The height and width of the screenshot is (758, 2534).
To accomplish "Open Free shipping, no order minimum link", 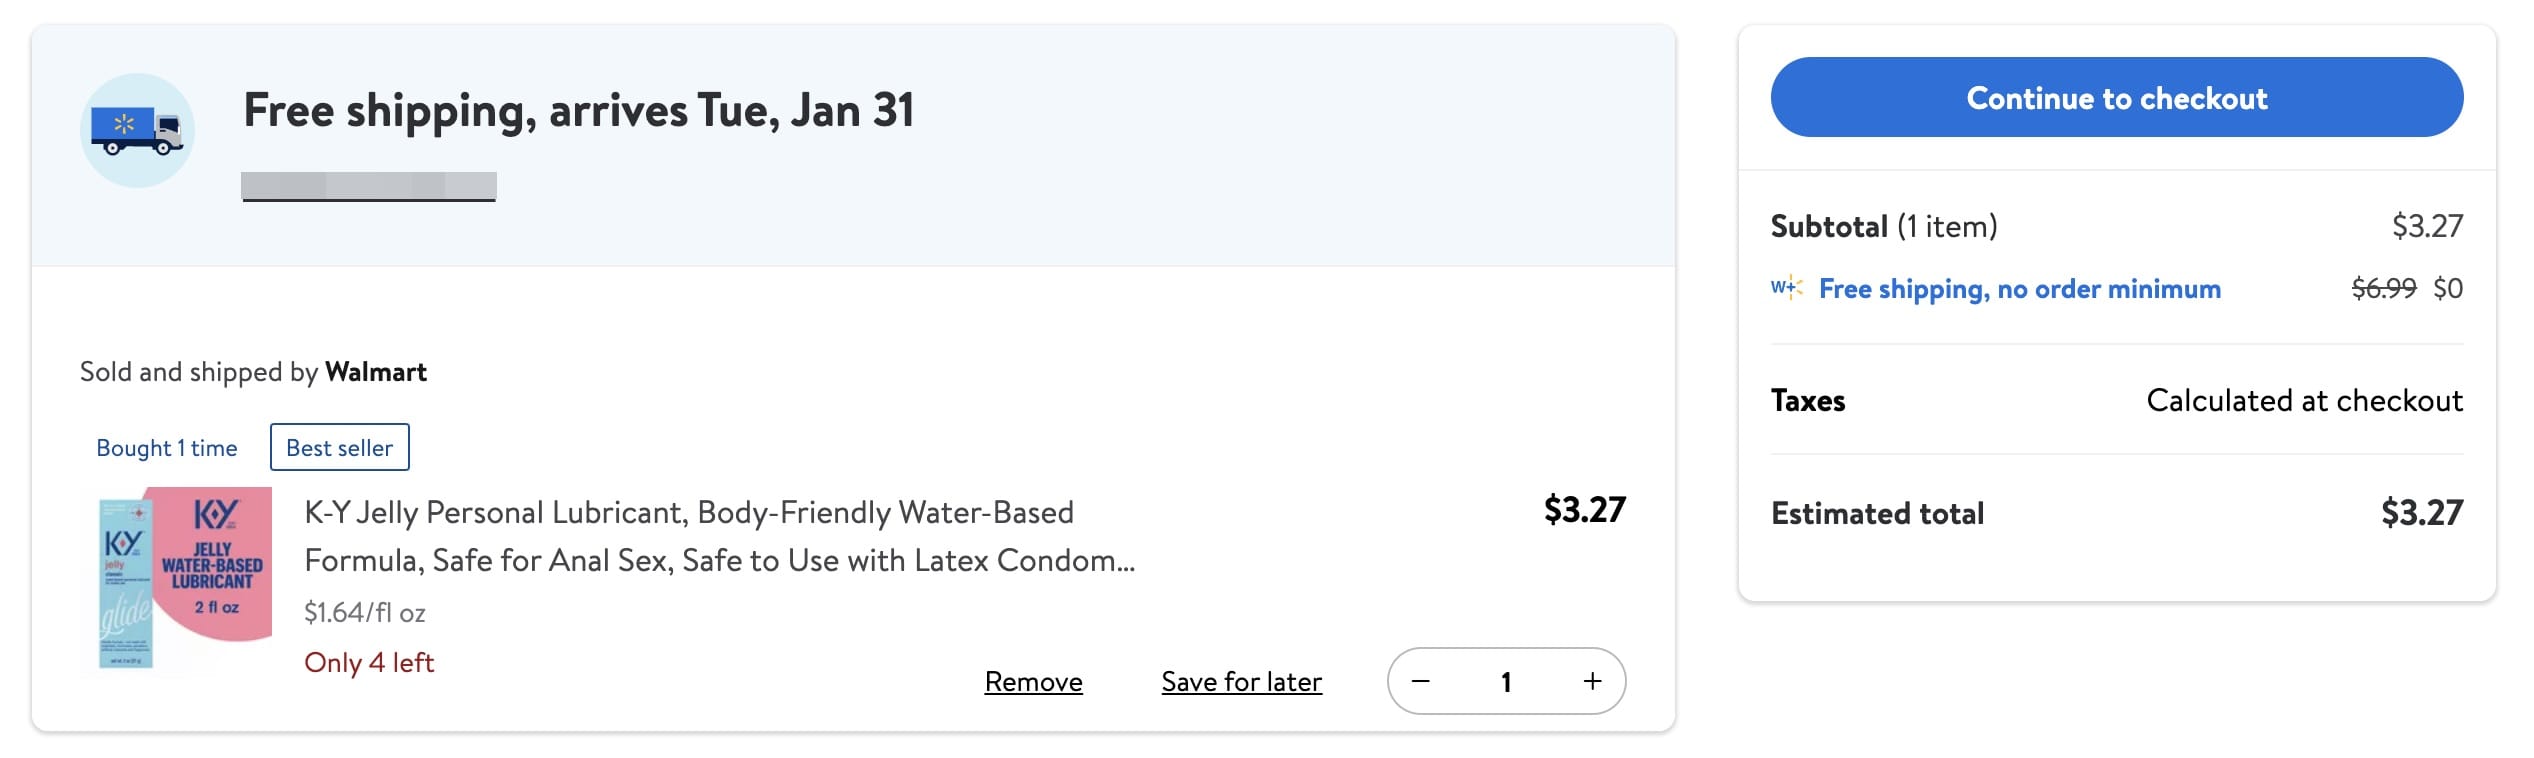I will click(2019, 289).
